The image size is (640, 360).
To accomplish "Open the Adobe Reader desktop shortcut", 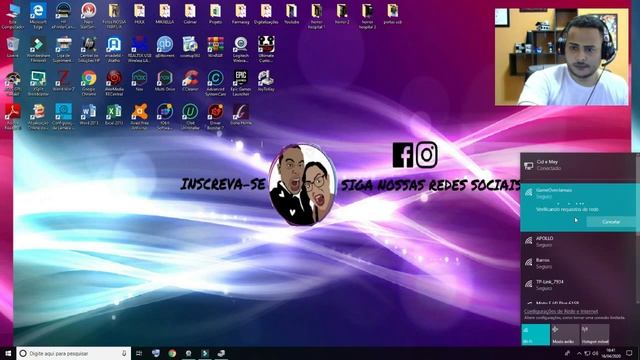I will click(13, 117).
